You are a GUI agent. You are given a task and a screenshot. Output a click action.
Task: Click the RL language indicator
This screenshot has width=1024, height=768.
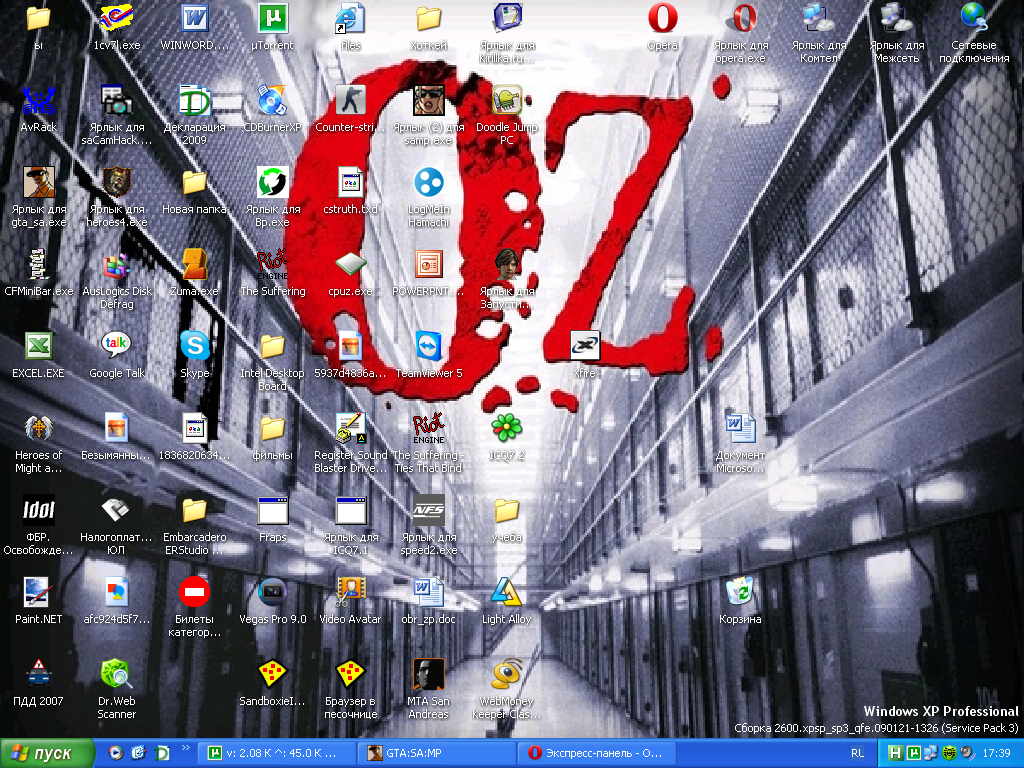857,753
